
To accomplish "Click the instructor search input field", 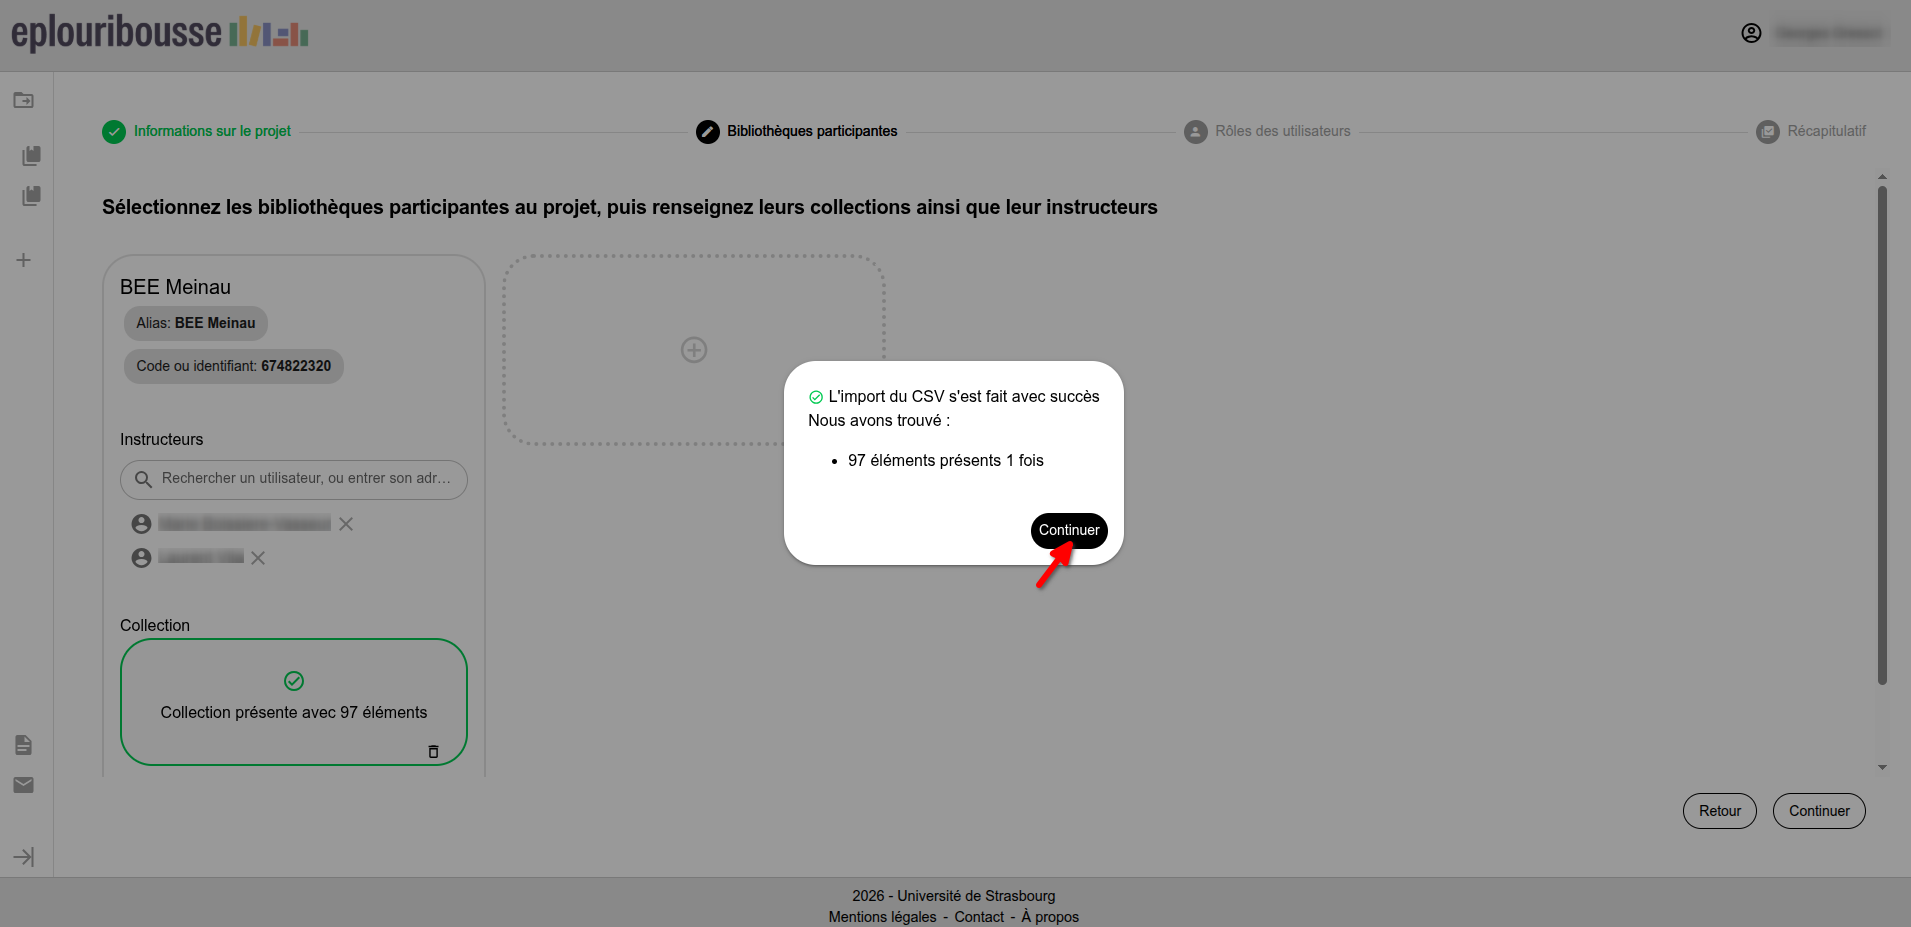I will (x=305, y=479).
